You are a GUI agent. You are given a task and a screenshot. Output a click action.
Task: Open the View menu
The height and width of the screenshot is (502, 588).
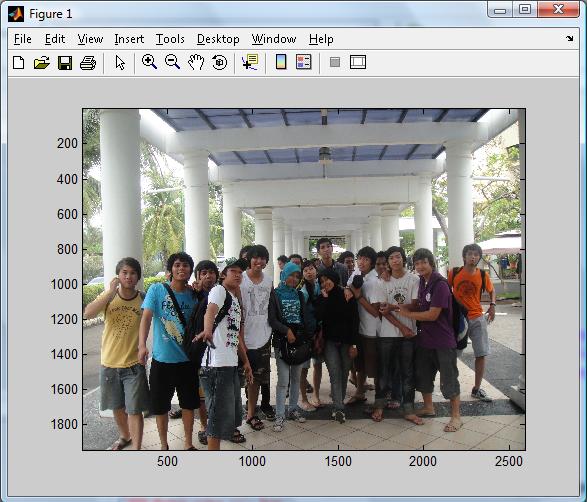point(90,39)
